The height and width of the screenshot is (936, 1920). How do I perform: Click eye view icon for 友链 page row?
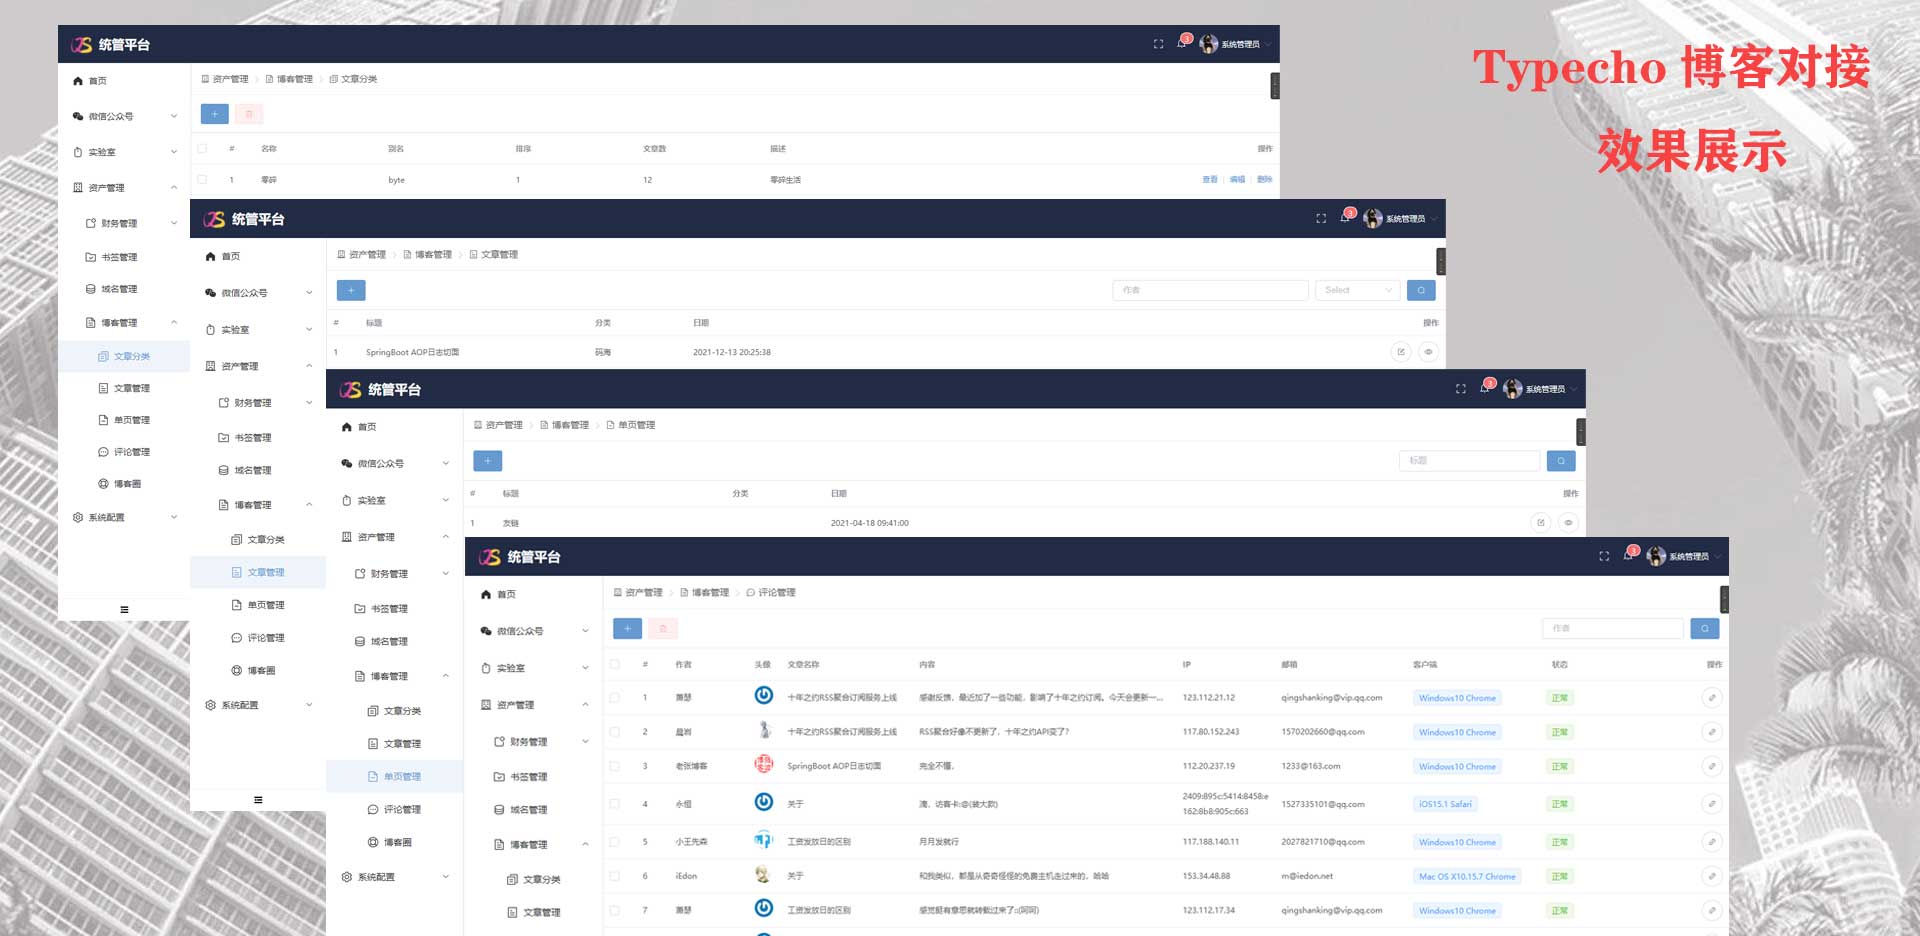(x=1568, y=523)
